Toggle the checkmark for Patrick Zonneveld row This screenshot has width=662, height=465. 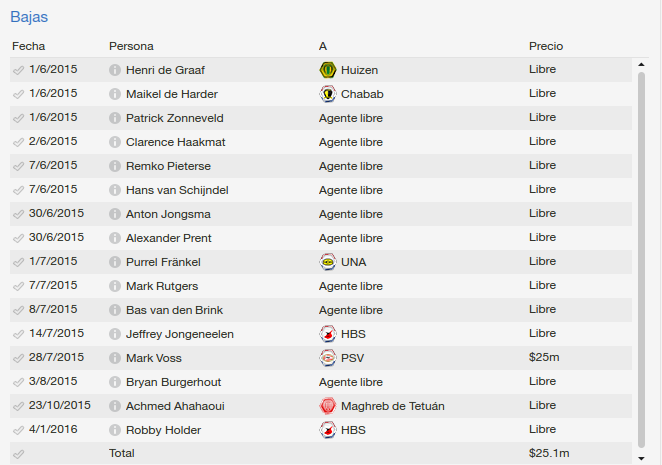coord(18,118)
